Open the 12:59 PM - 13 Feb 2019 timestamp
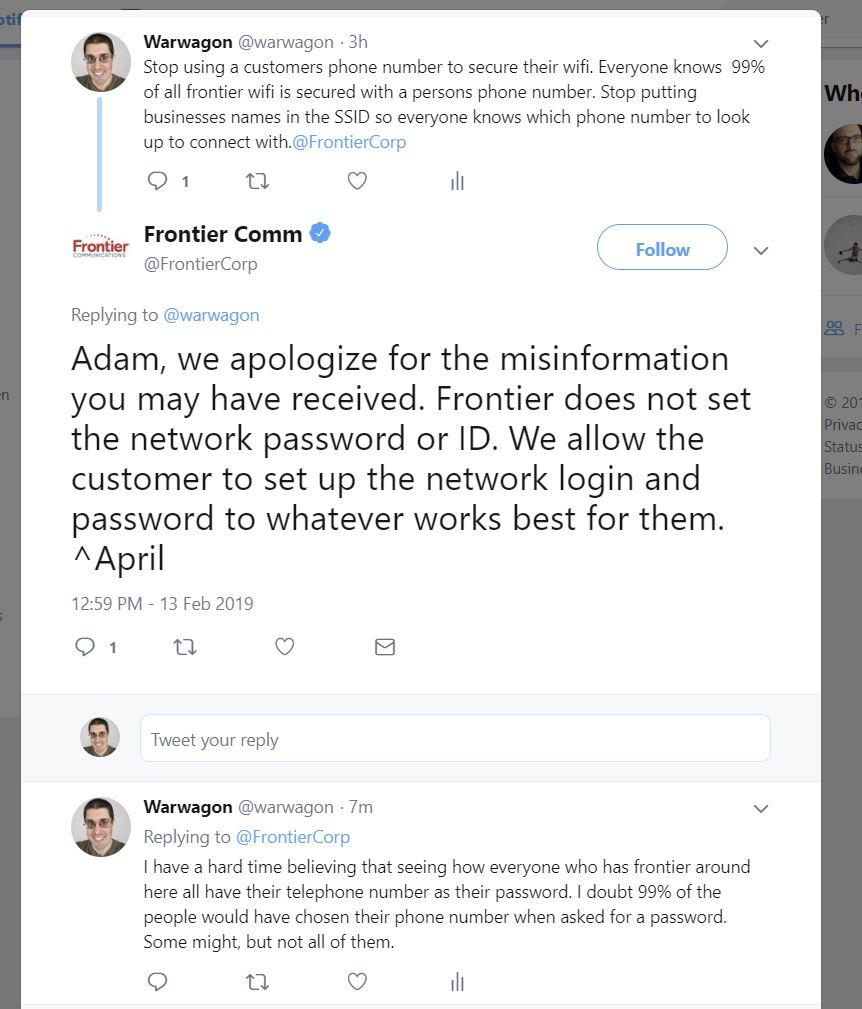This screenshot has height=1009, width=862. point(162,604)
